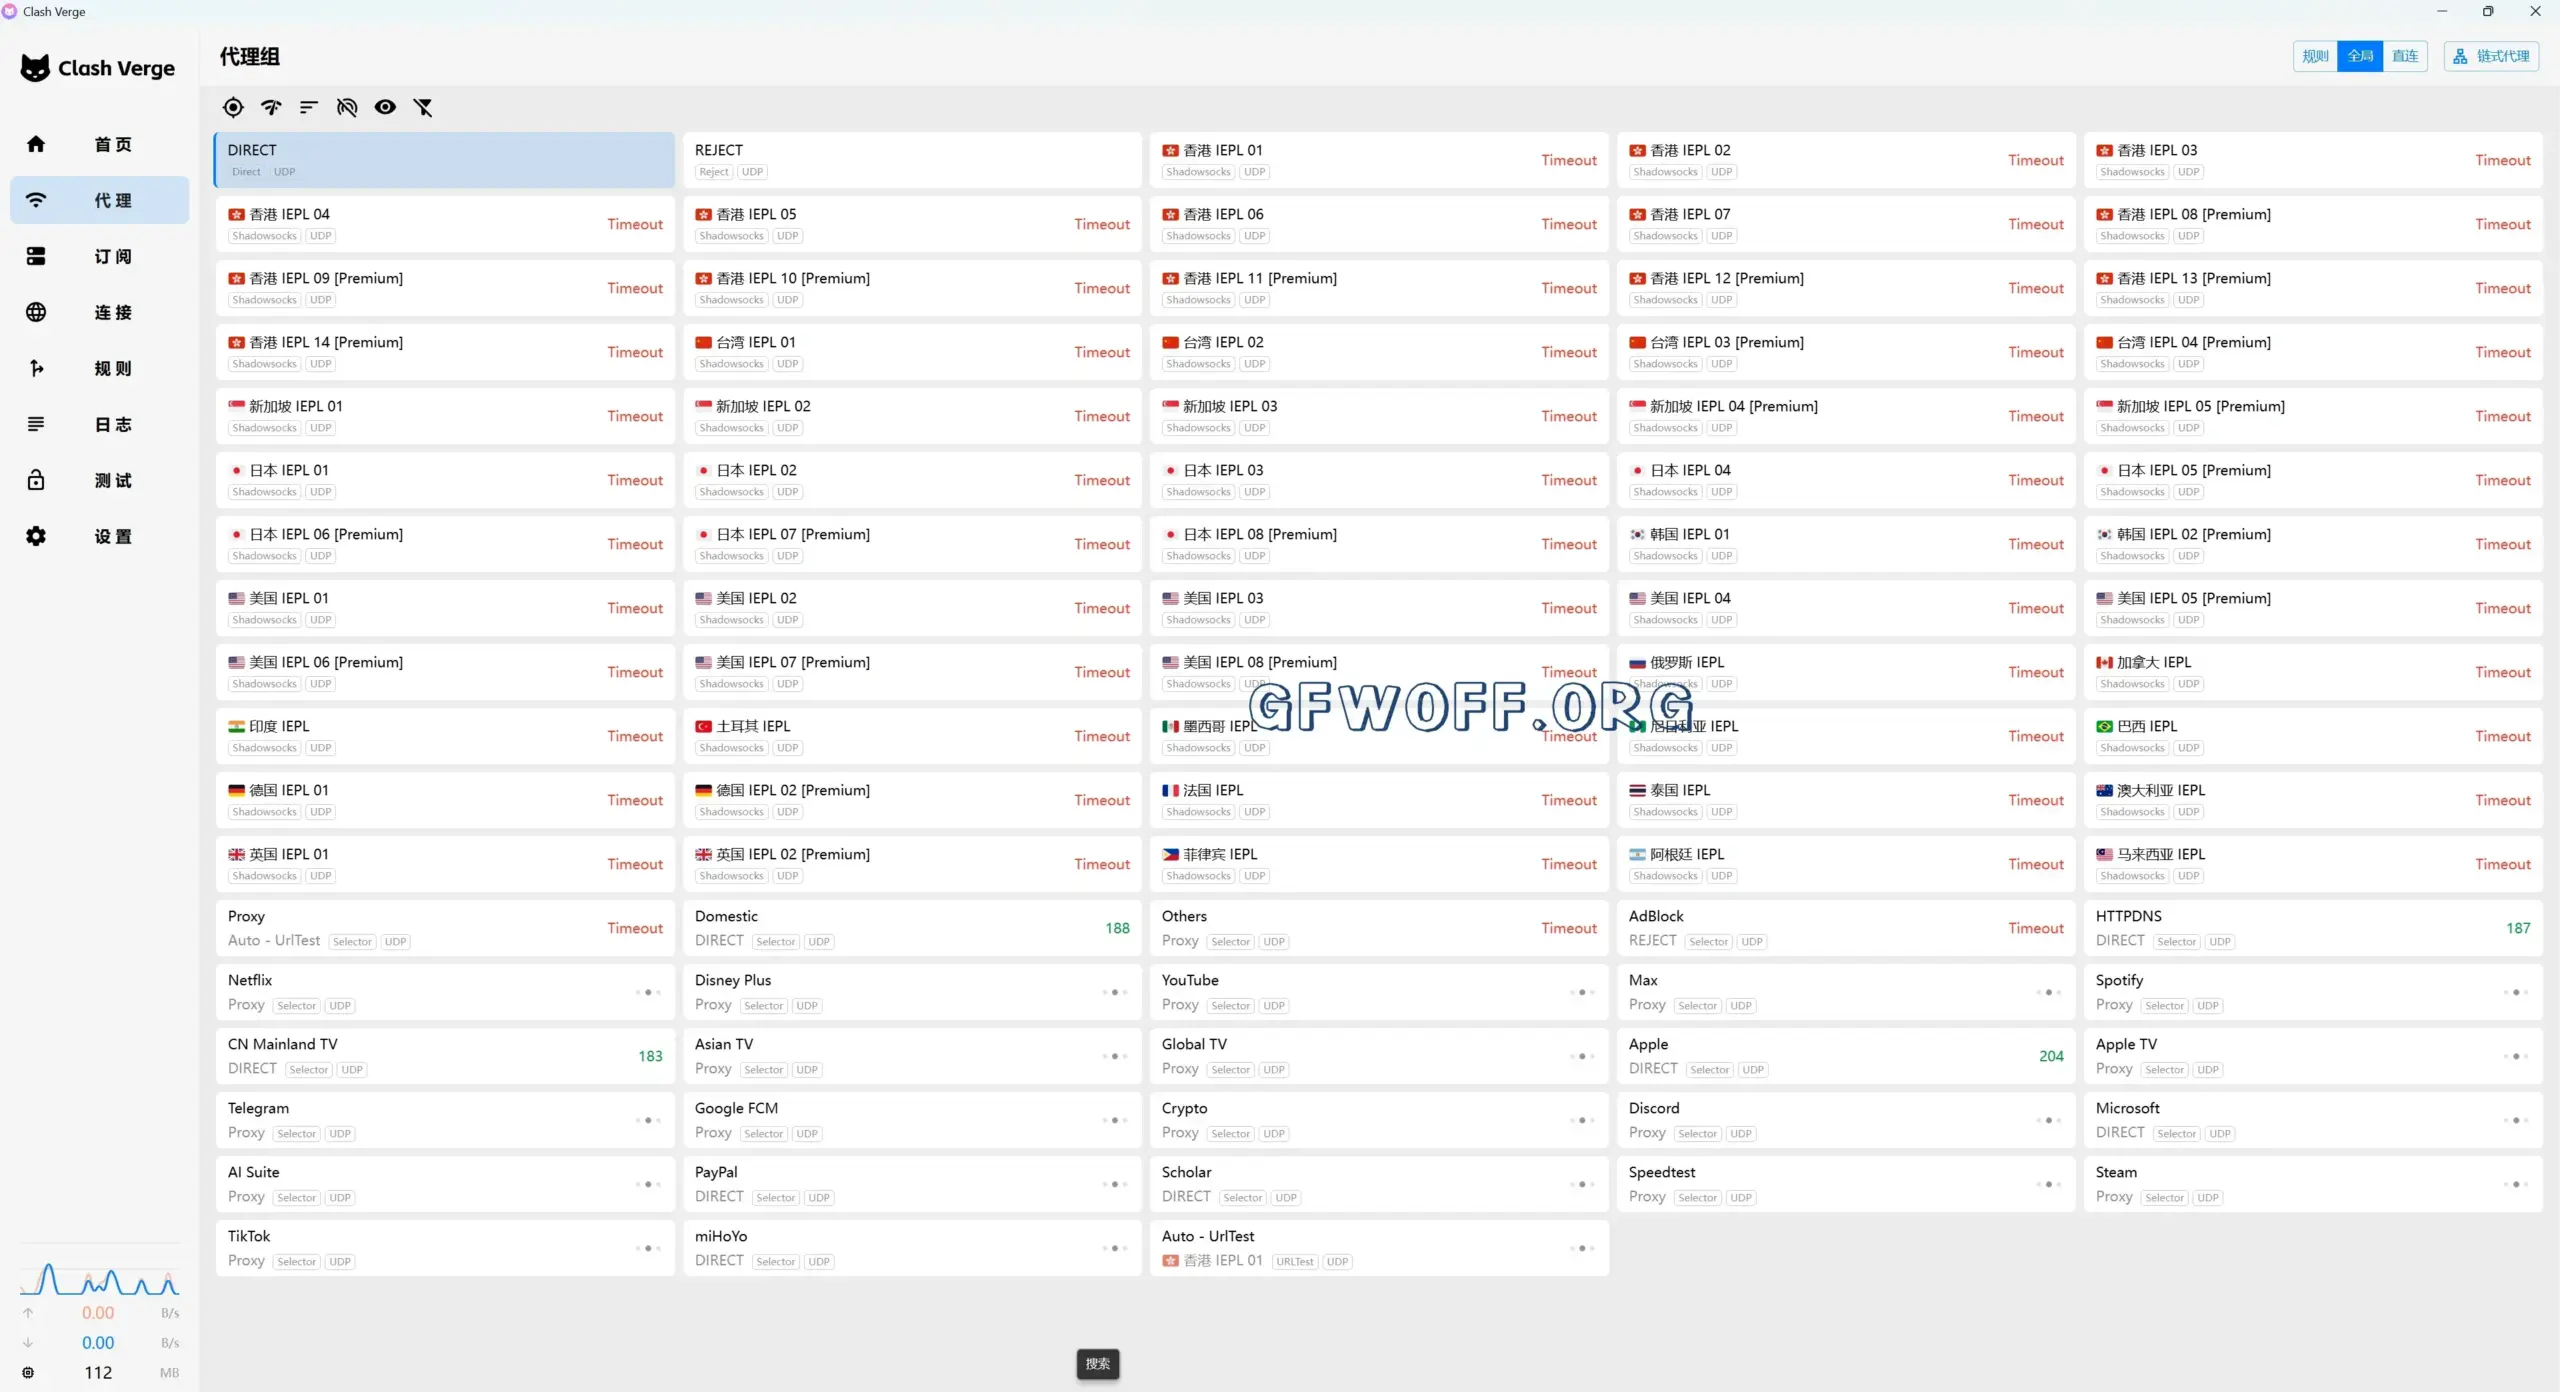Click the crossed-out filter funnel icon

tap(423, 107)
